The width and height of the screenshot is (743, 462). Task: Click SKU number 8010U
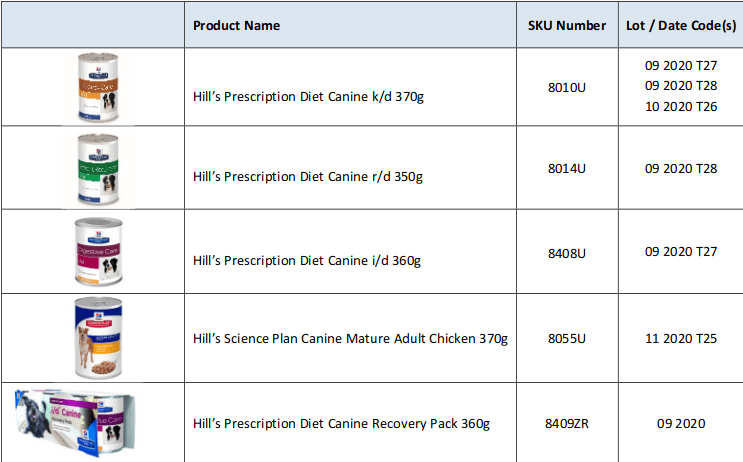pos(567,88)
